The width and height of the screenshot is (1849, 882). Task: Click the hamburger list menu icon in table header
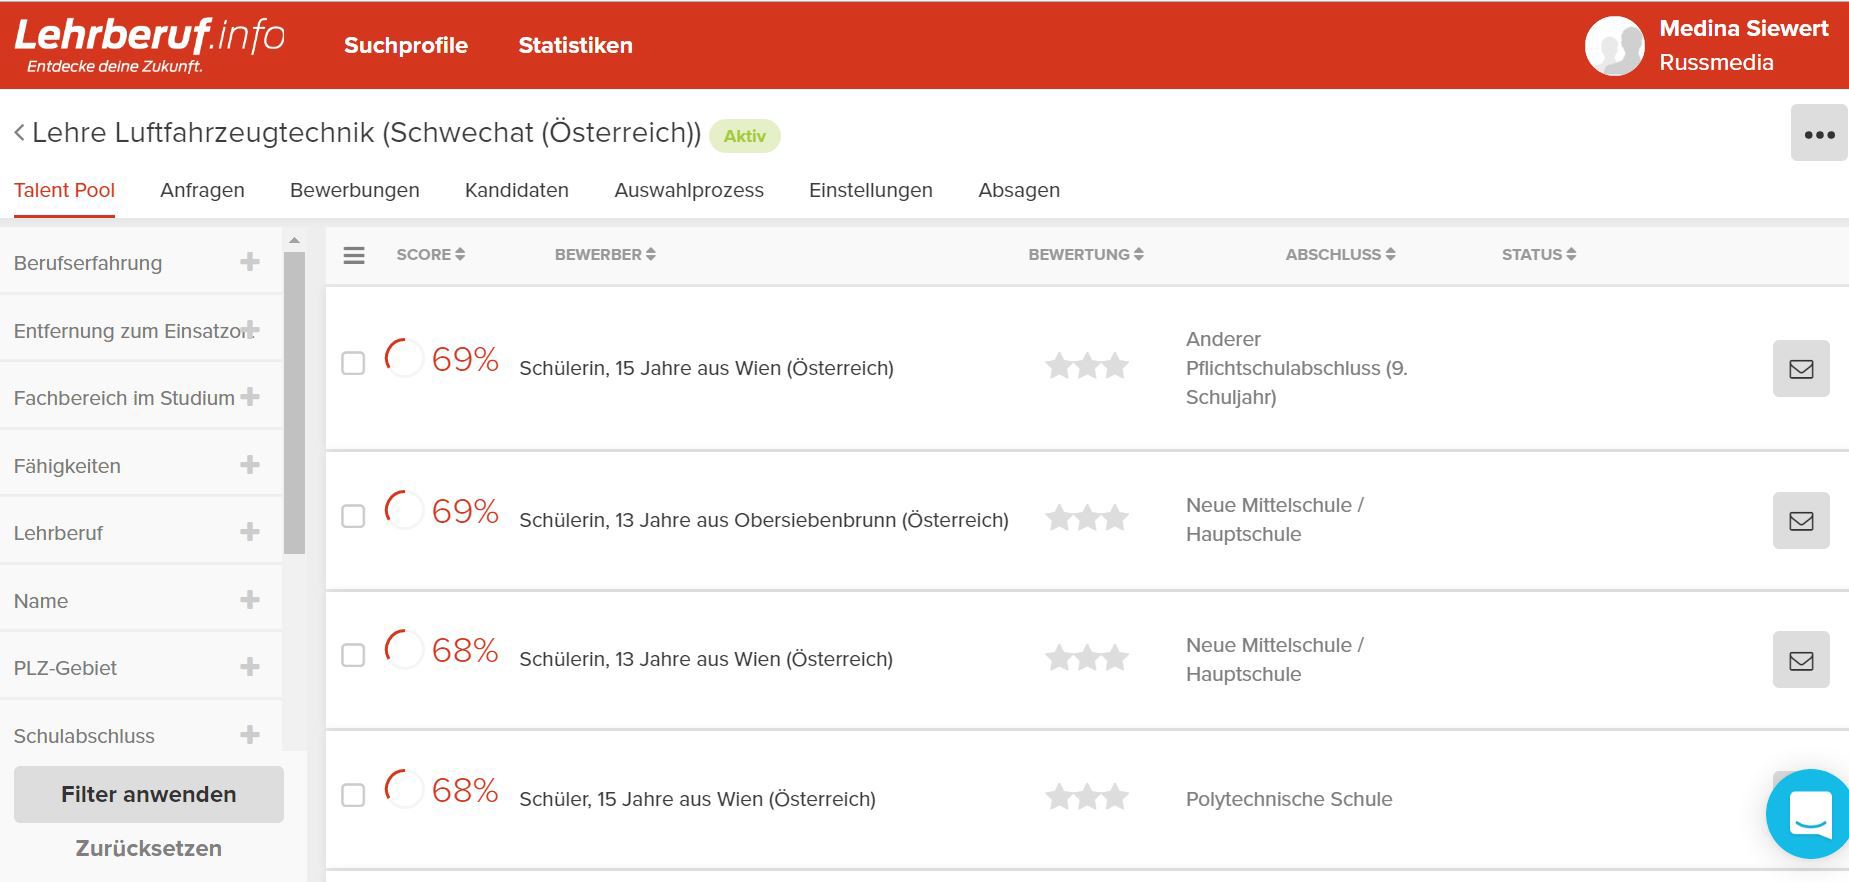[354, 255]
